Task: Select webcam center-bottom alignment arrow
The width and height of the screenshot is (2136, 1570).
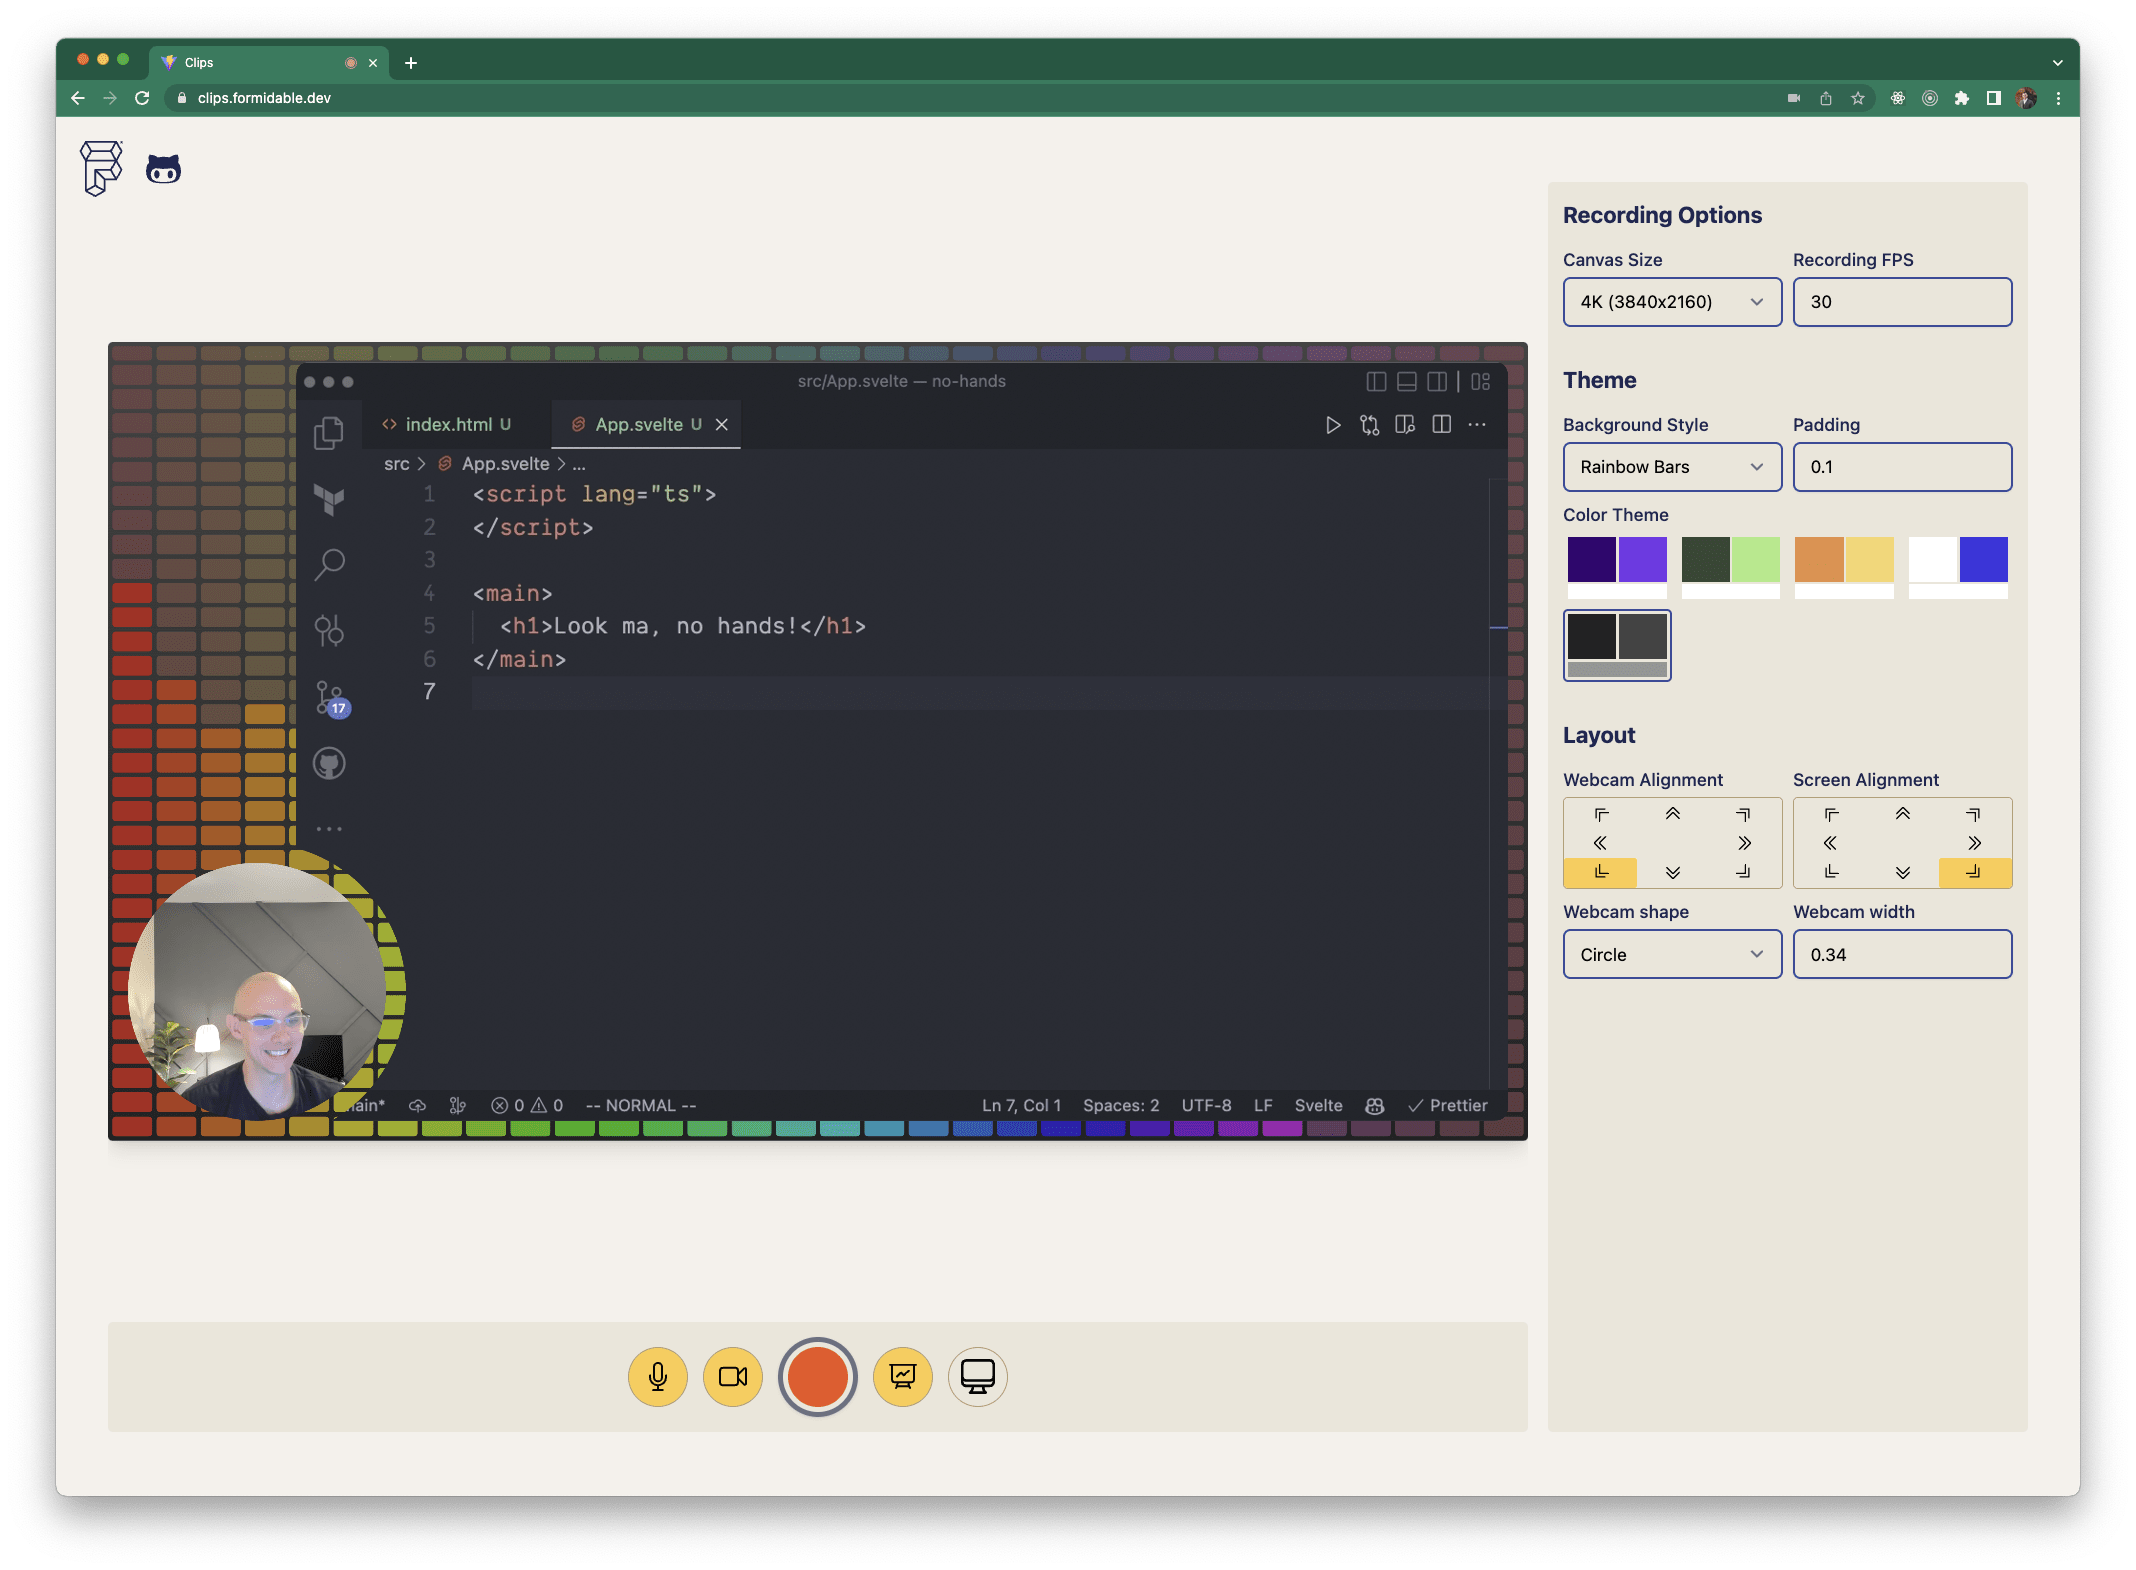Action: tap(1673, 872)
